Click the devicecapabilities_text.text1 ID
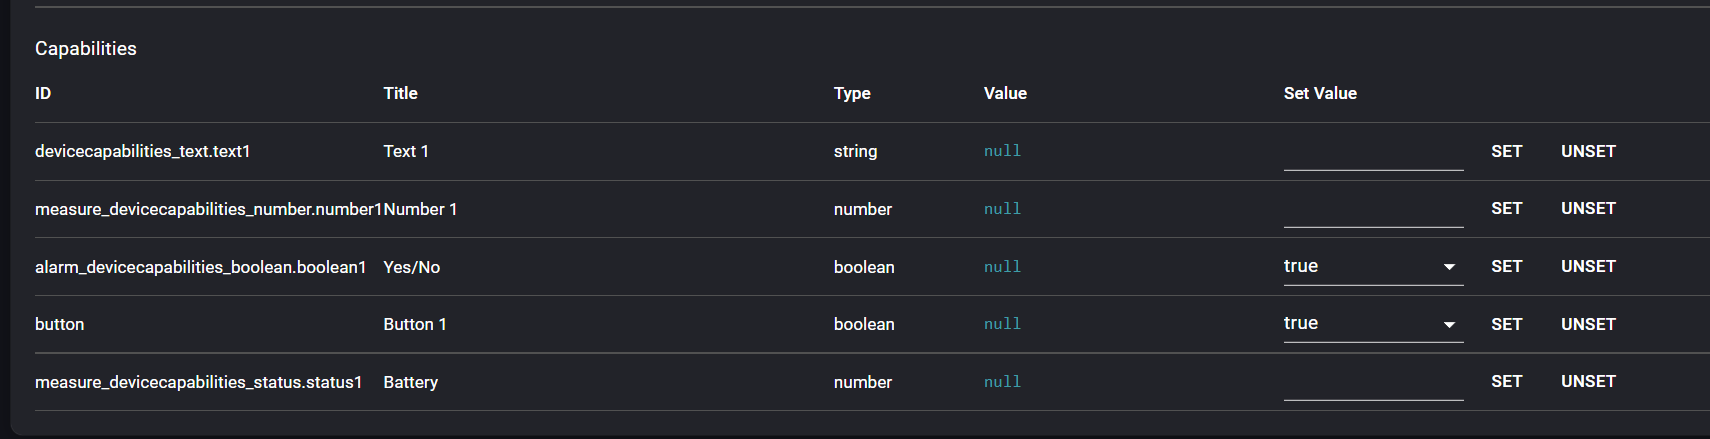This screenshot has width=1710, height=439. 142,151
